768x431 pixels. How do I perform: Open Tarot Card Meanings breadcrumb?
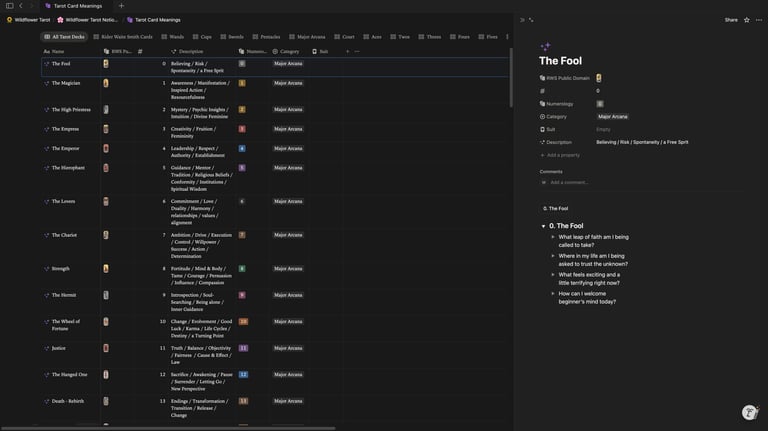tap(154, 20)
